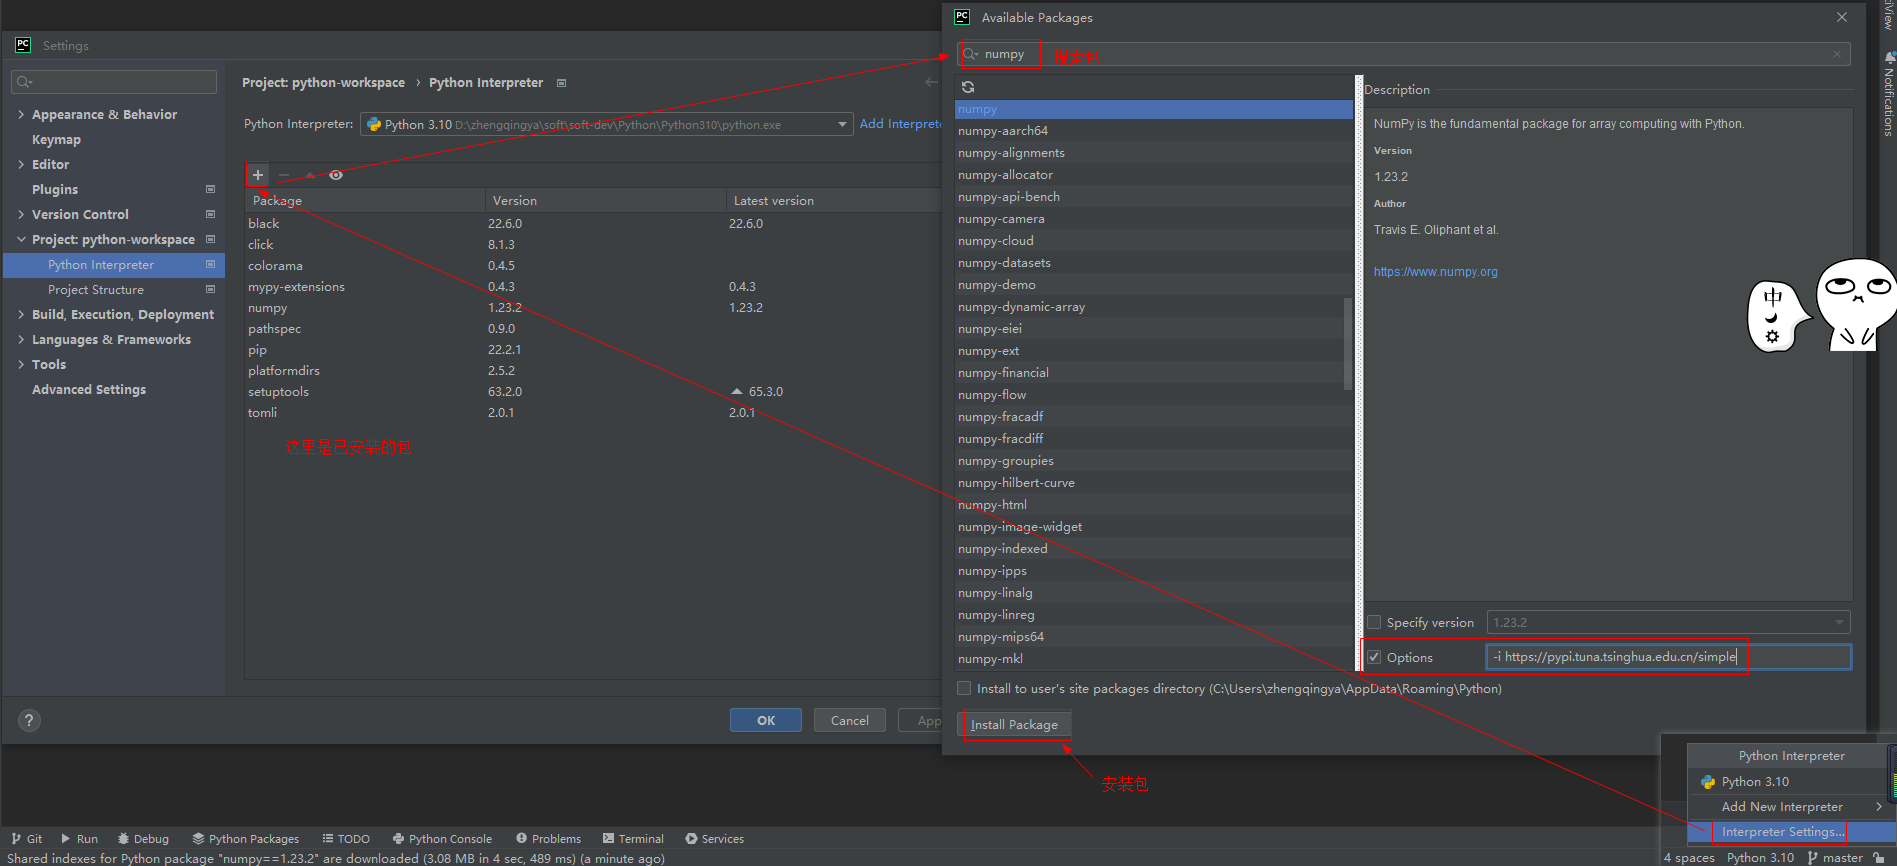The height and width of the screenshot is (866, 1897).
Task: Click the plus icon to add a package
Action: click(258, 175)
